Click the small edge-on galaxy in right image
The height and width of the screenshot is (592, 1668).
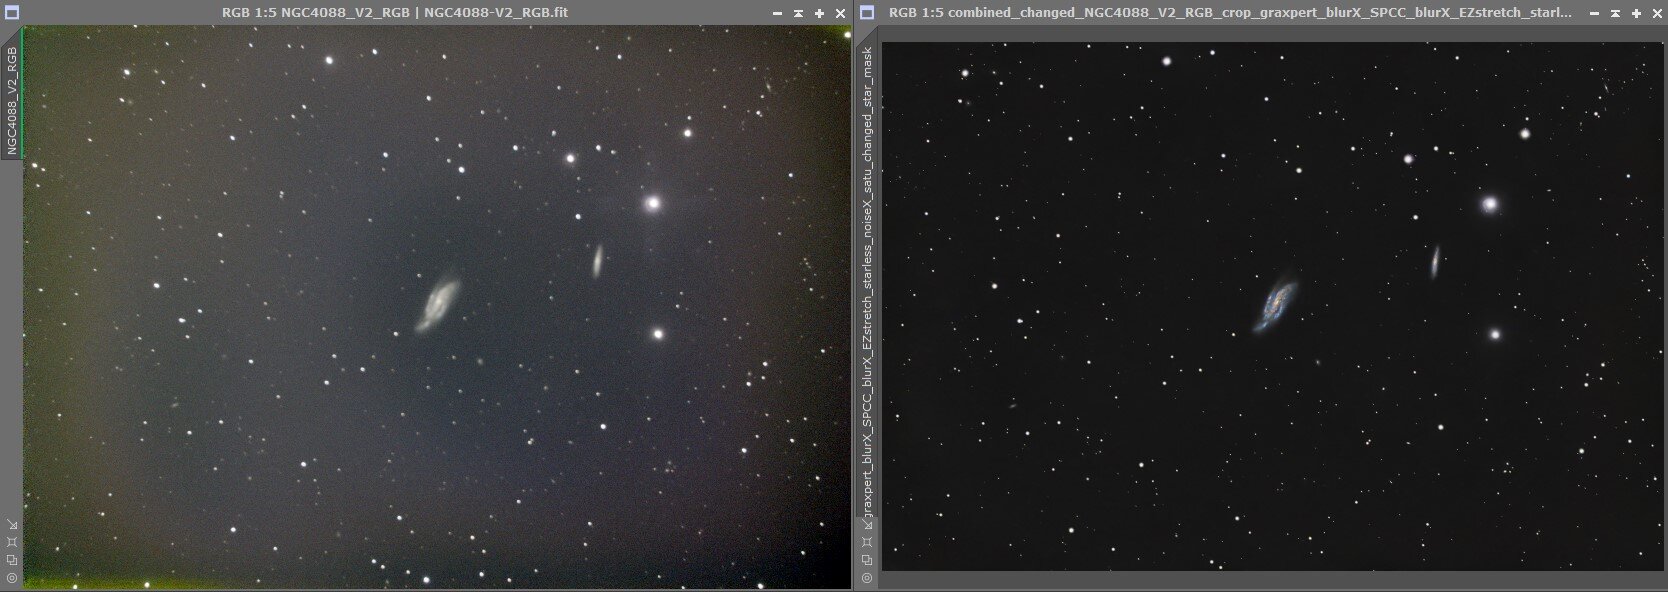pos(1435,262)
